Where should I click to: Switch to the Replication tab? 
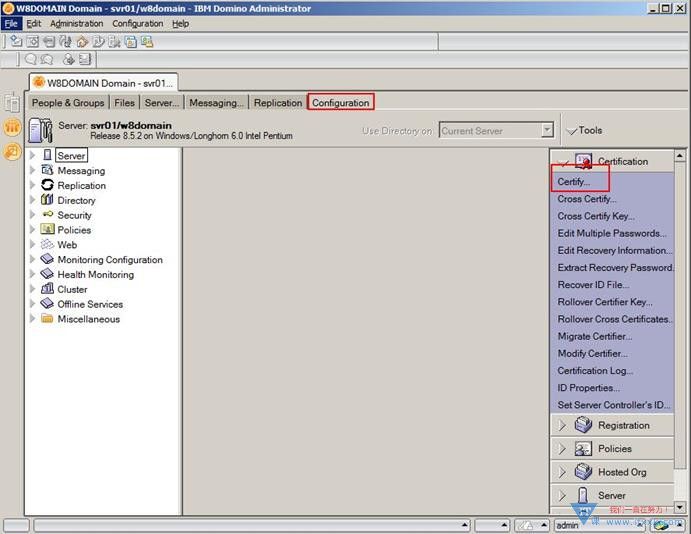click(x=278, y=103)
